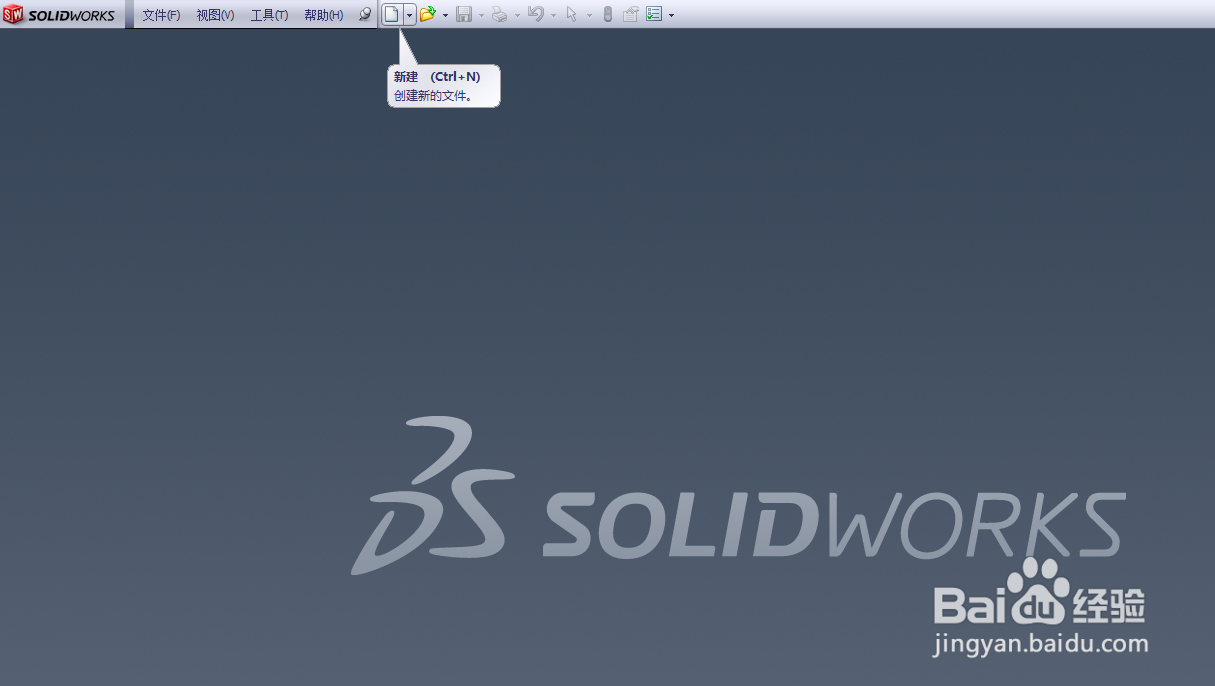The height and width of the screenshot is (686, 1215).
Task: Expand the Save dropdown arrow
Action: coord(481,16)
